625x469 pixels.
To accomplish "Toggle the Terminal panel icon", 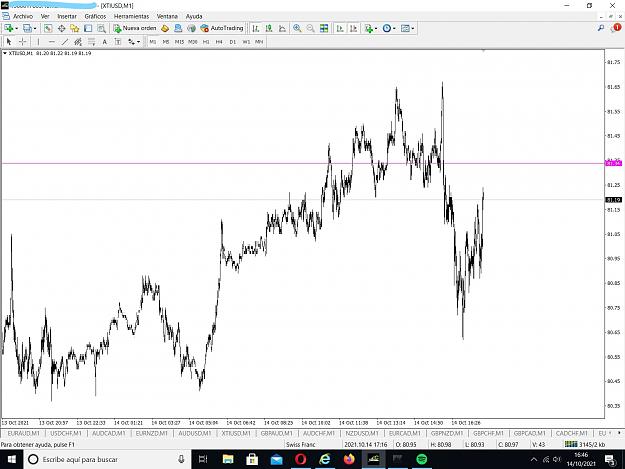I will point(88,28).
